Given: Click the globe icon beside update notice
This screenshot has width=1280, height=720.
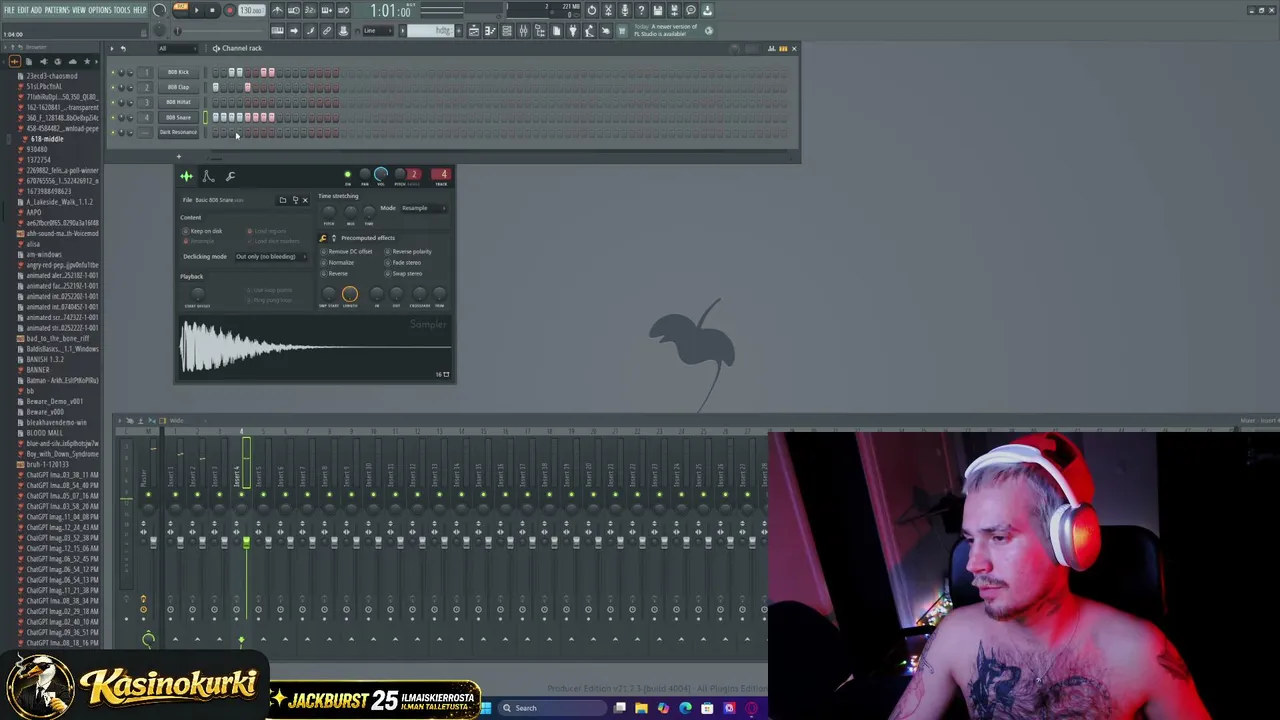Looking at the screenshot, I should (x=708, y=31).
